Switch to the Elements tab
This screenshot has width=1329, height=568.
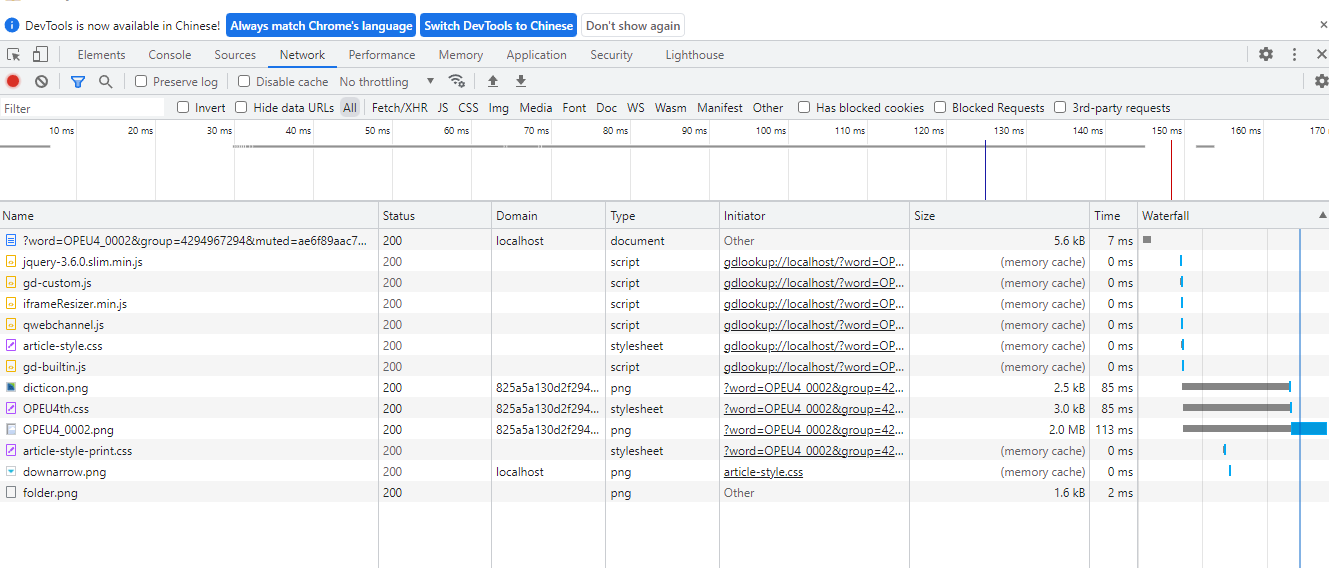pos(101,55)
